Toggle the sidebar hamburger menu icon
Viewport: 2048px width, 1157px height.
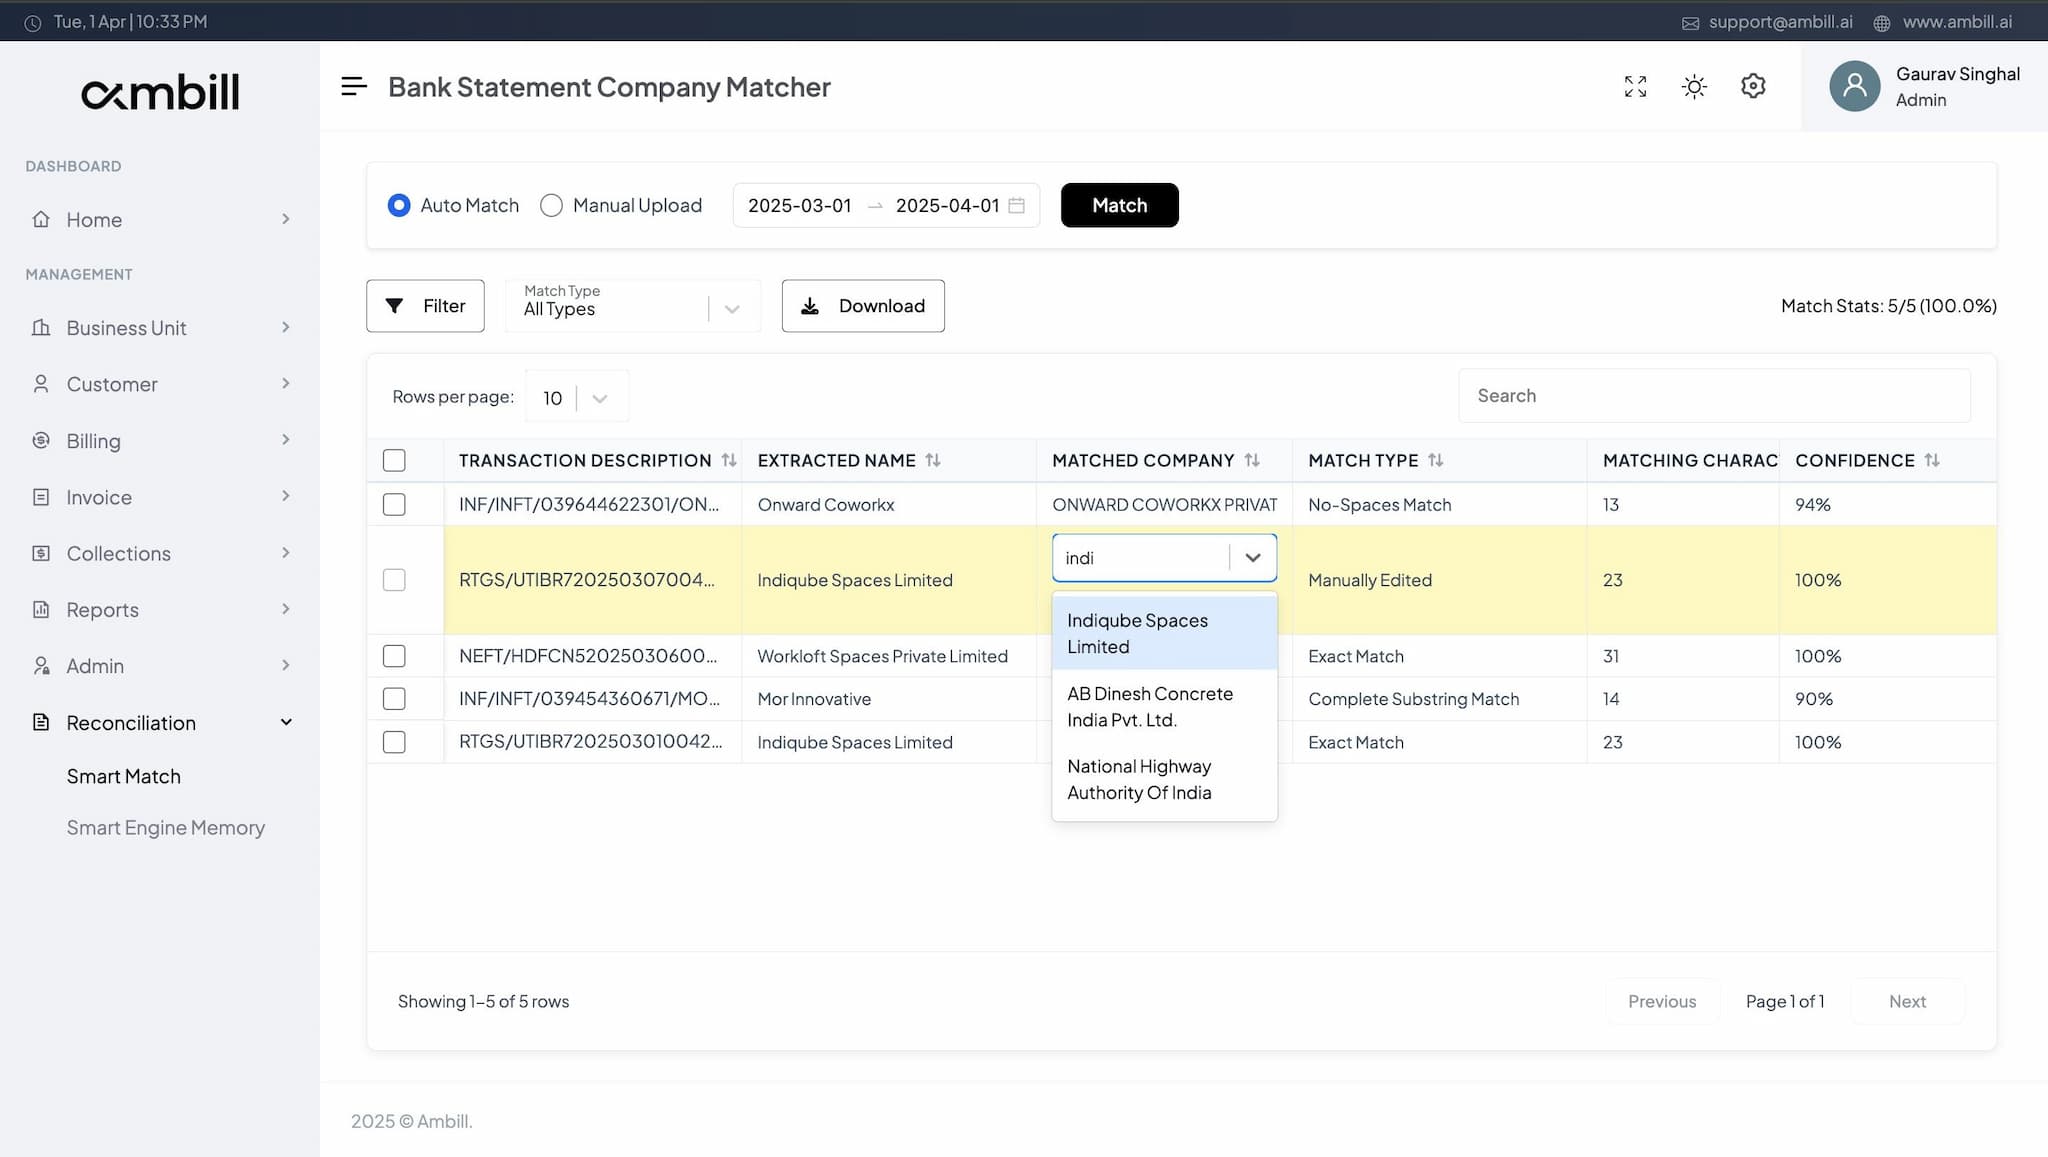tap(354, 86)
